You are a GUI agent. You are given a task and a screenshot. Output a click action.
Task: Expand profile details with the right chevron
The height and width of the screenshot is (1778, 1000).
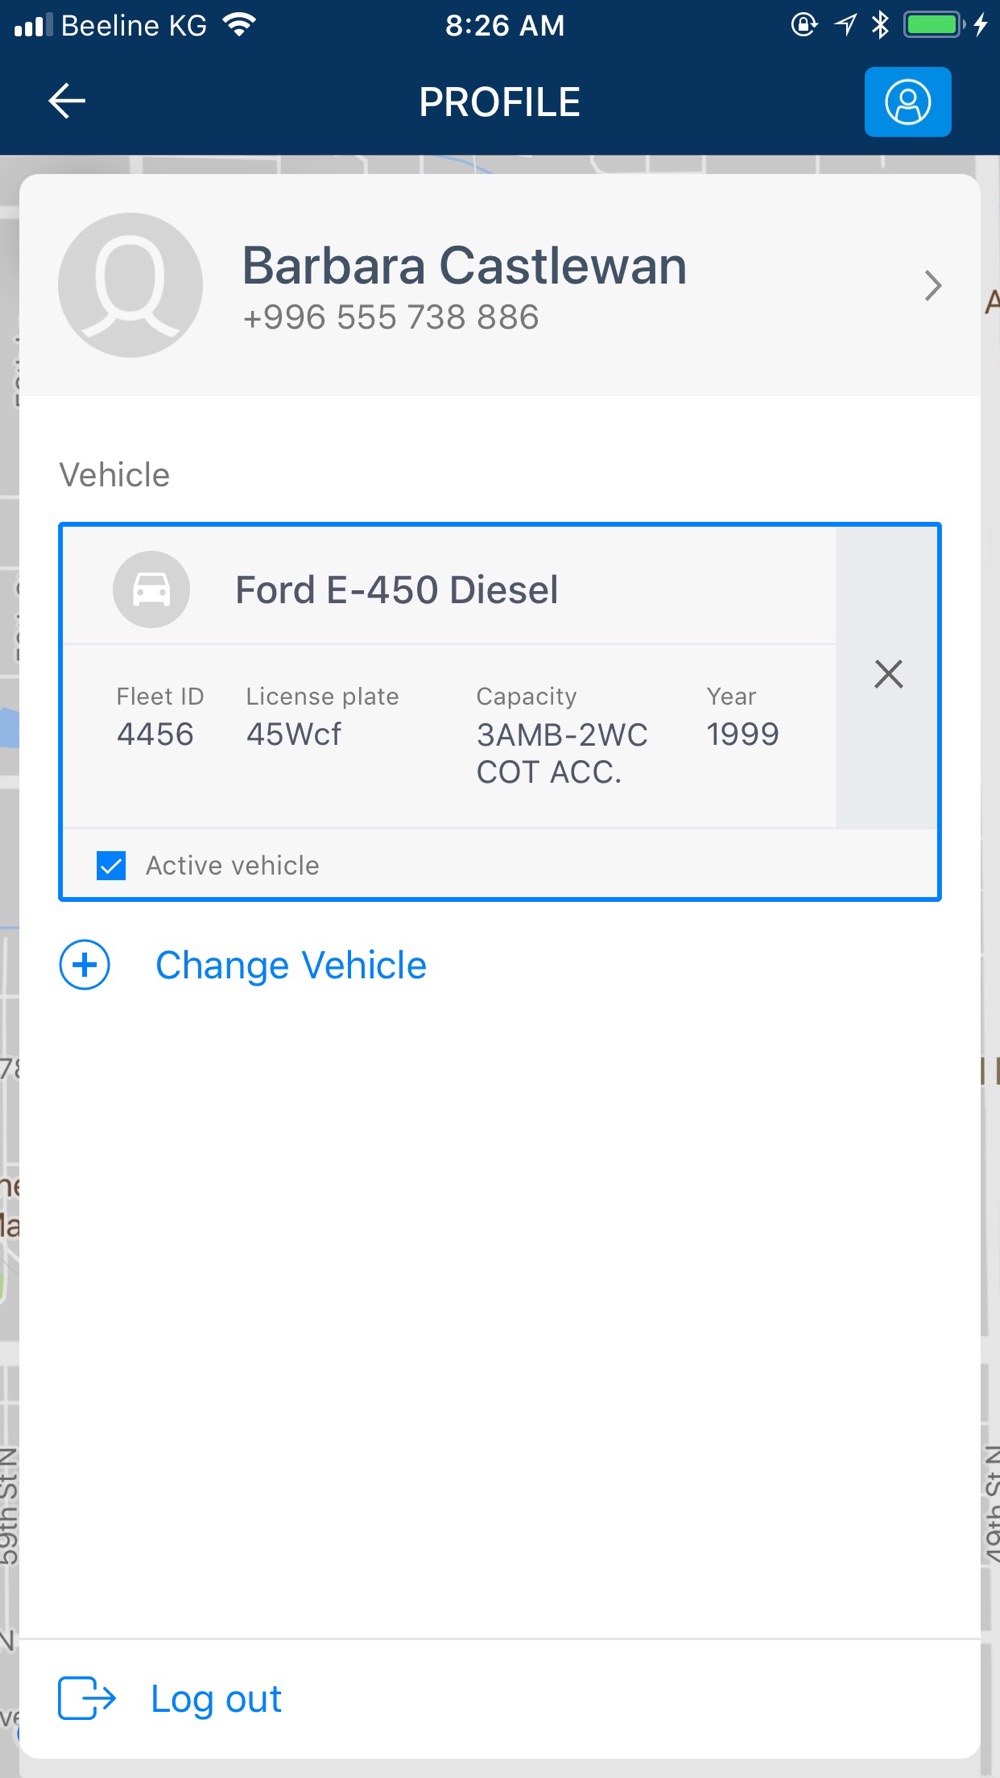(x=932, y=286)
